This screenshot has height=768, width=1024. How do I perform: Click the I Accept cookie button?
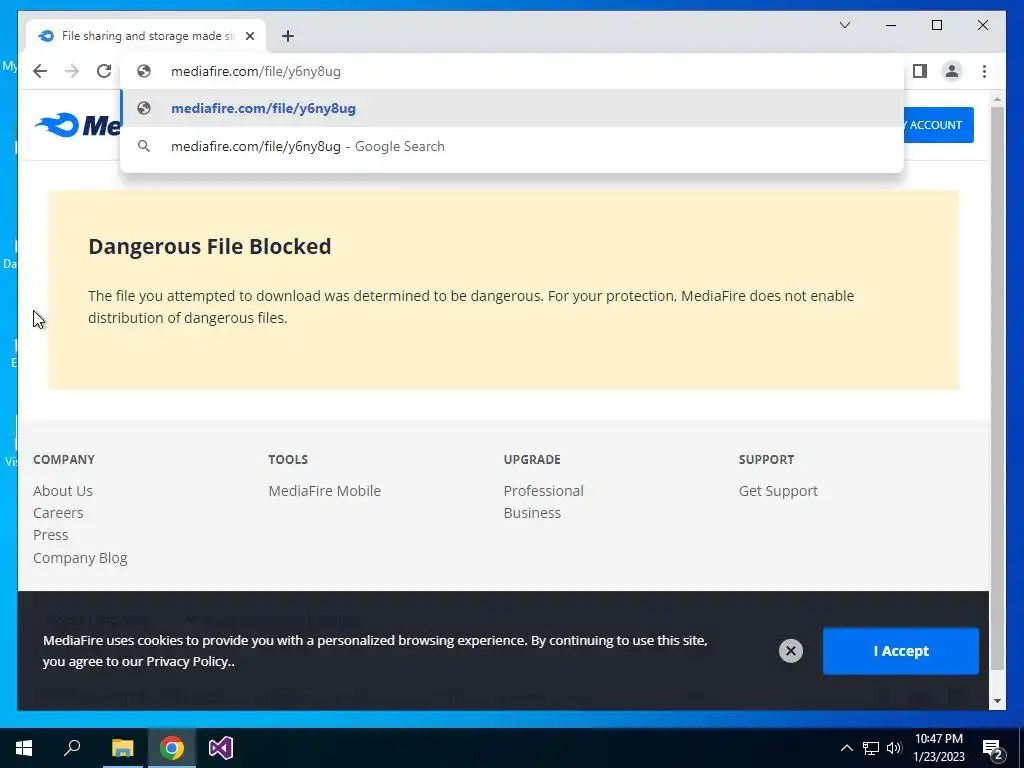pos(901,651)
